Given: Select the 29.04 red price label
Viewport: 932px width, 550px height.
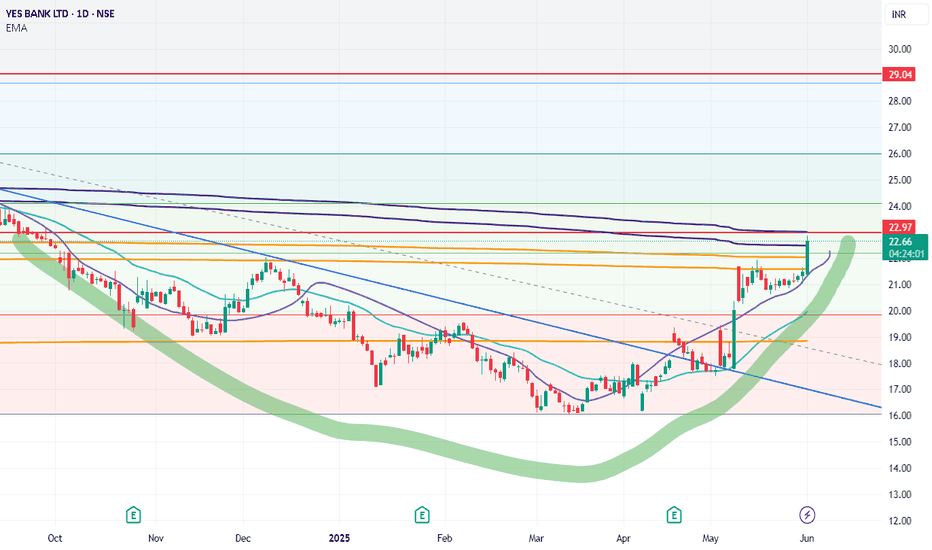Looking at the screenshot, I should (900, 74).
